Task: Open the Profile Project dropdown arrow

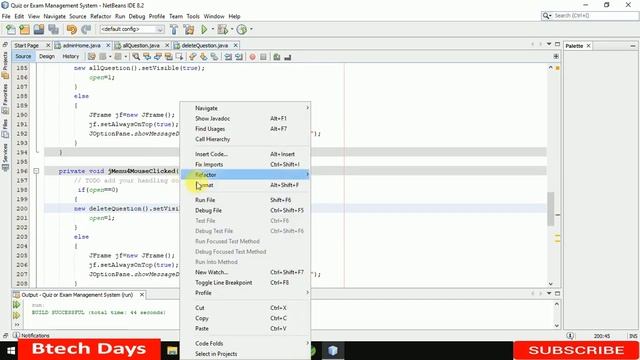Action: point(251,29)
